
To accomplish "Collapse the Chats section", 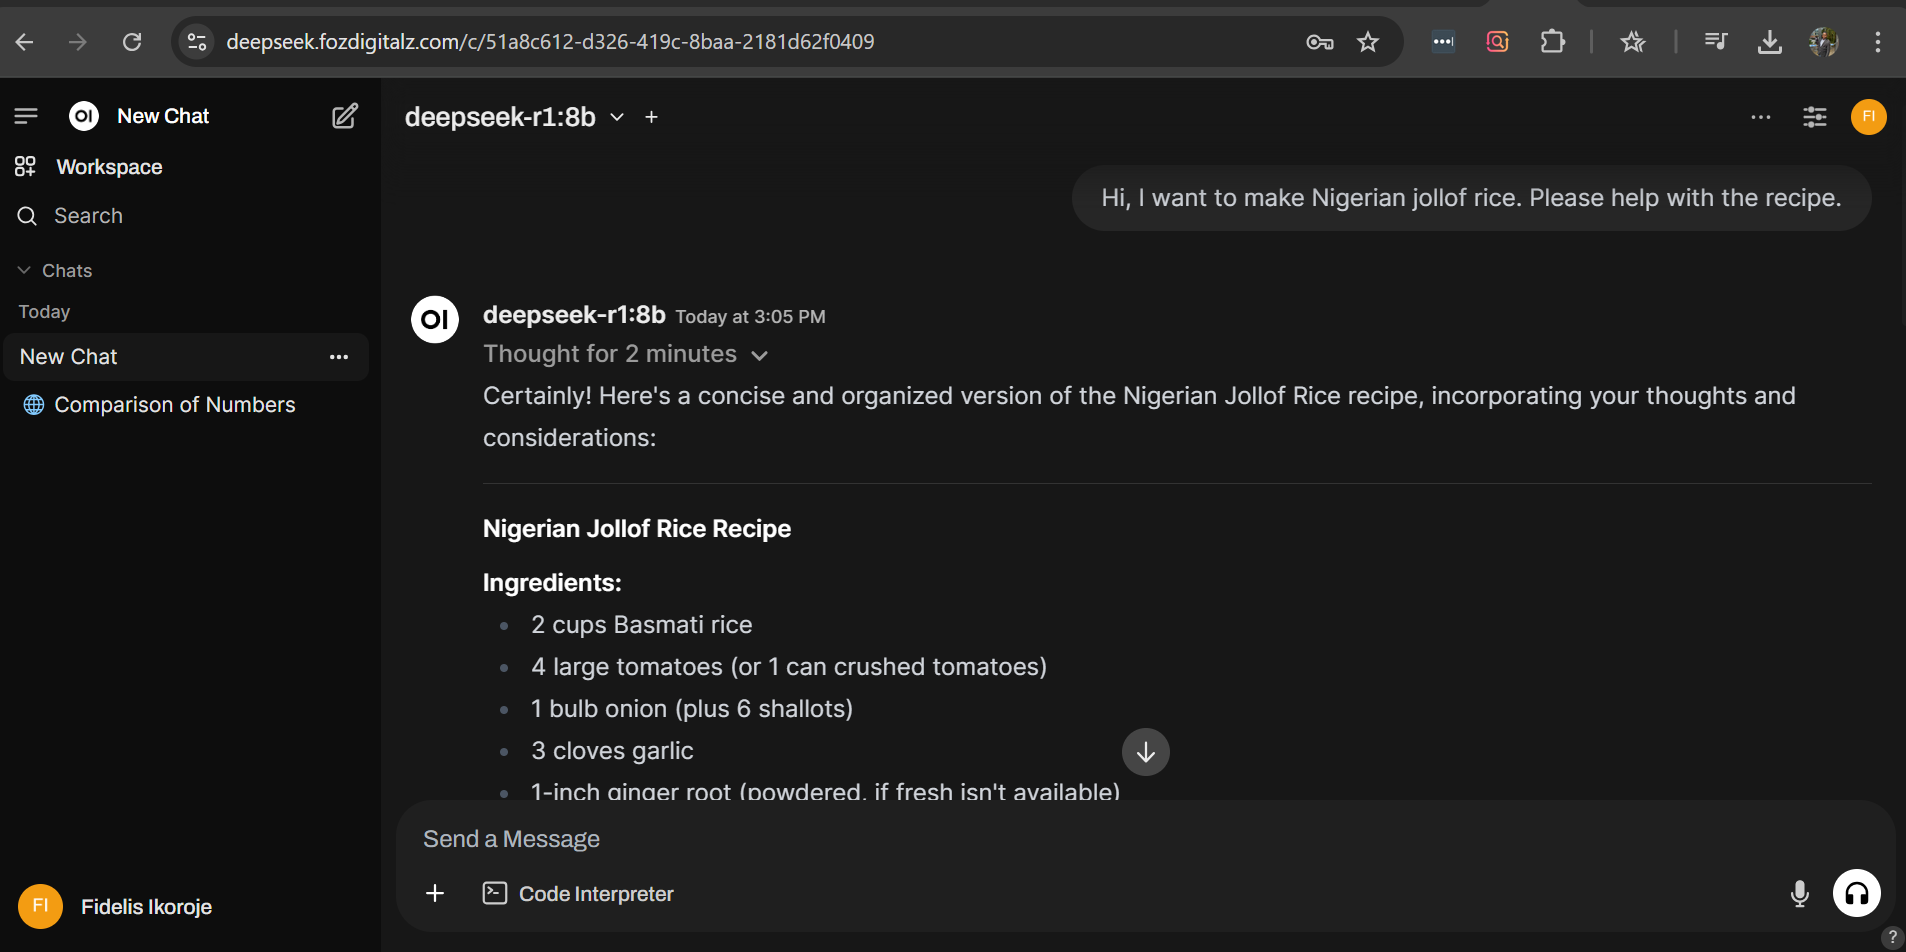I will [x=55, y=271].
